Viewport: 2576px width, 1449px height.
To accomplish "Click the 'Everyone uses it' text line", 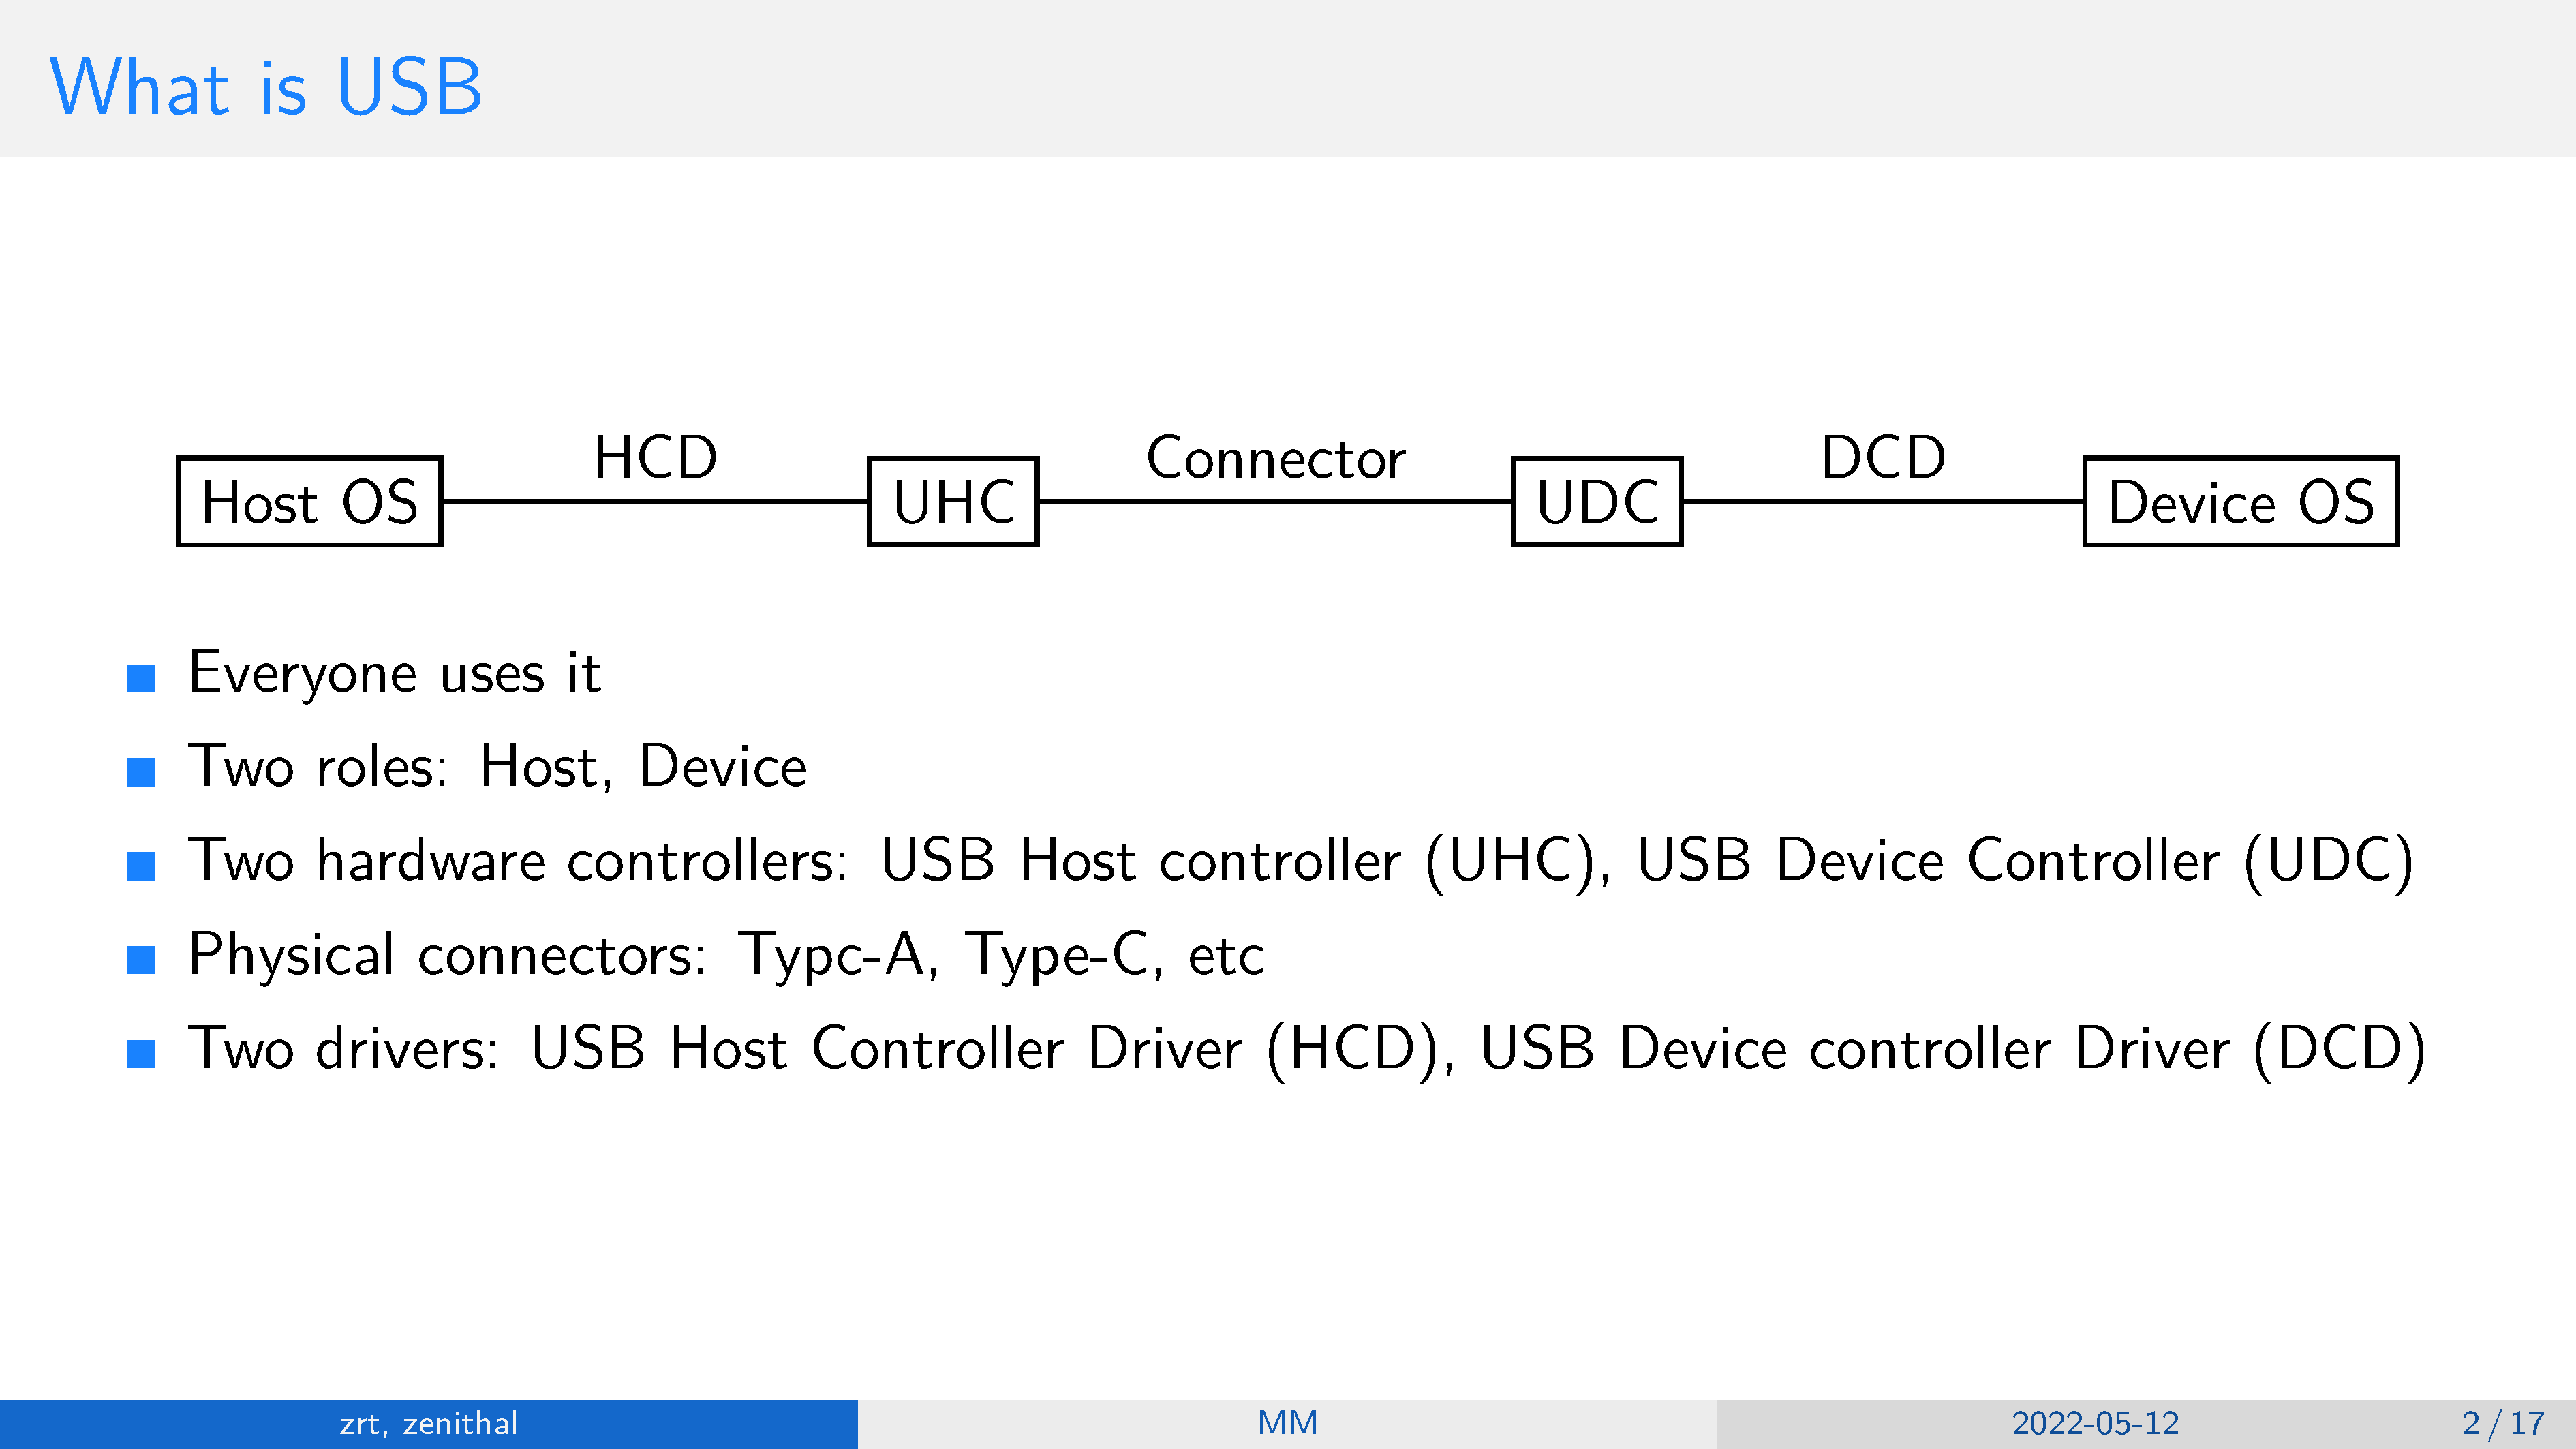I will [394, 673].
